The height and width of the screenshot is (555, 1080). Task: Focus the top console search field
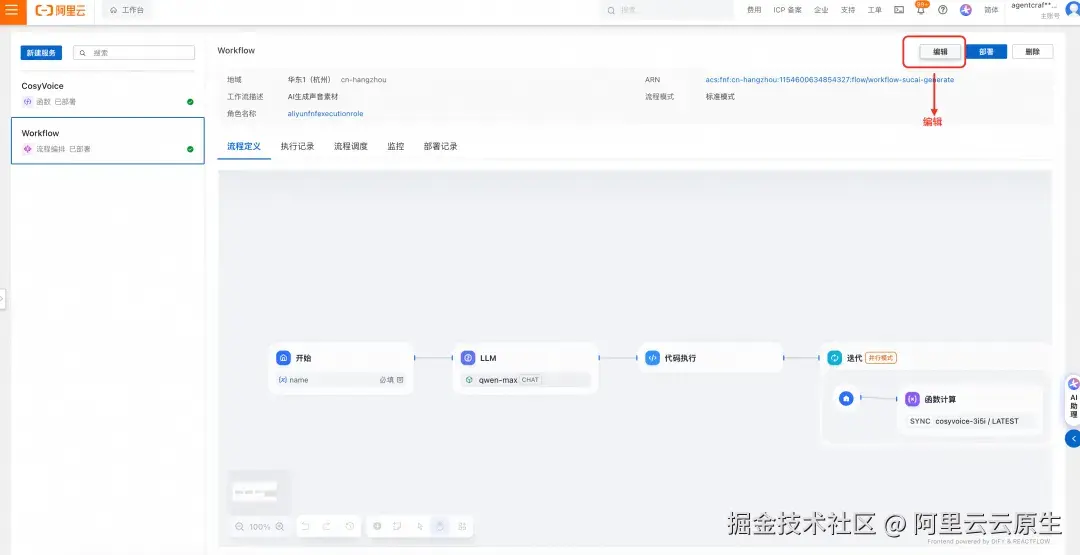pos(668,10)
